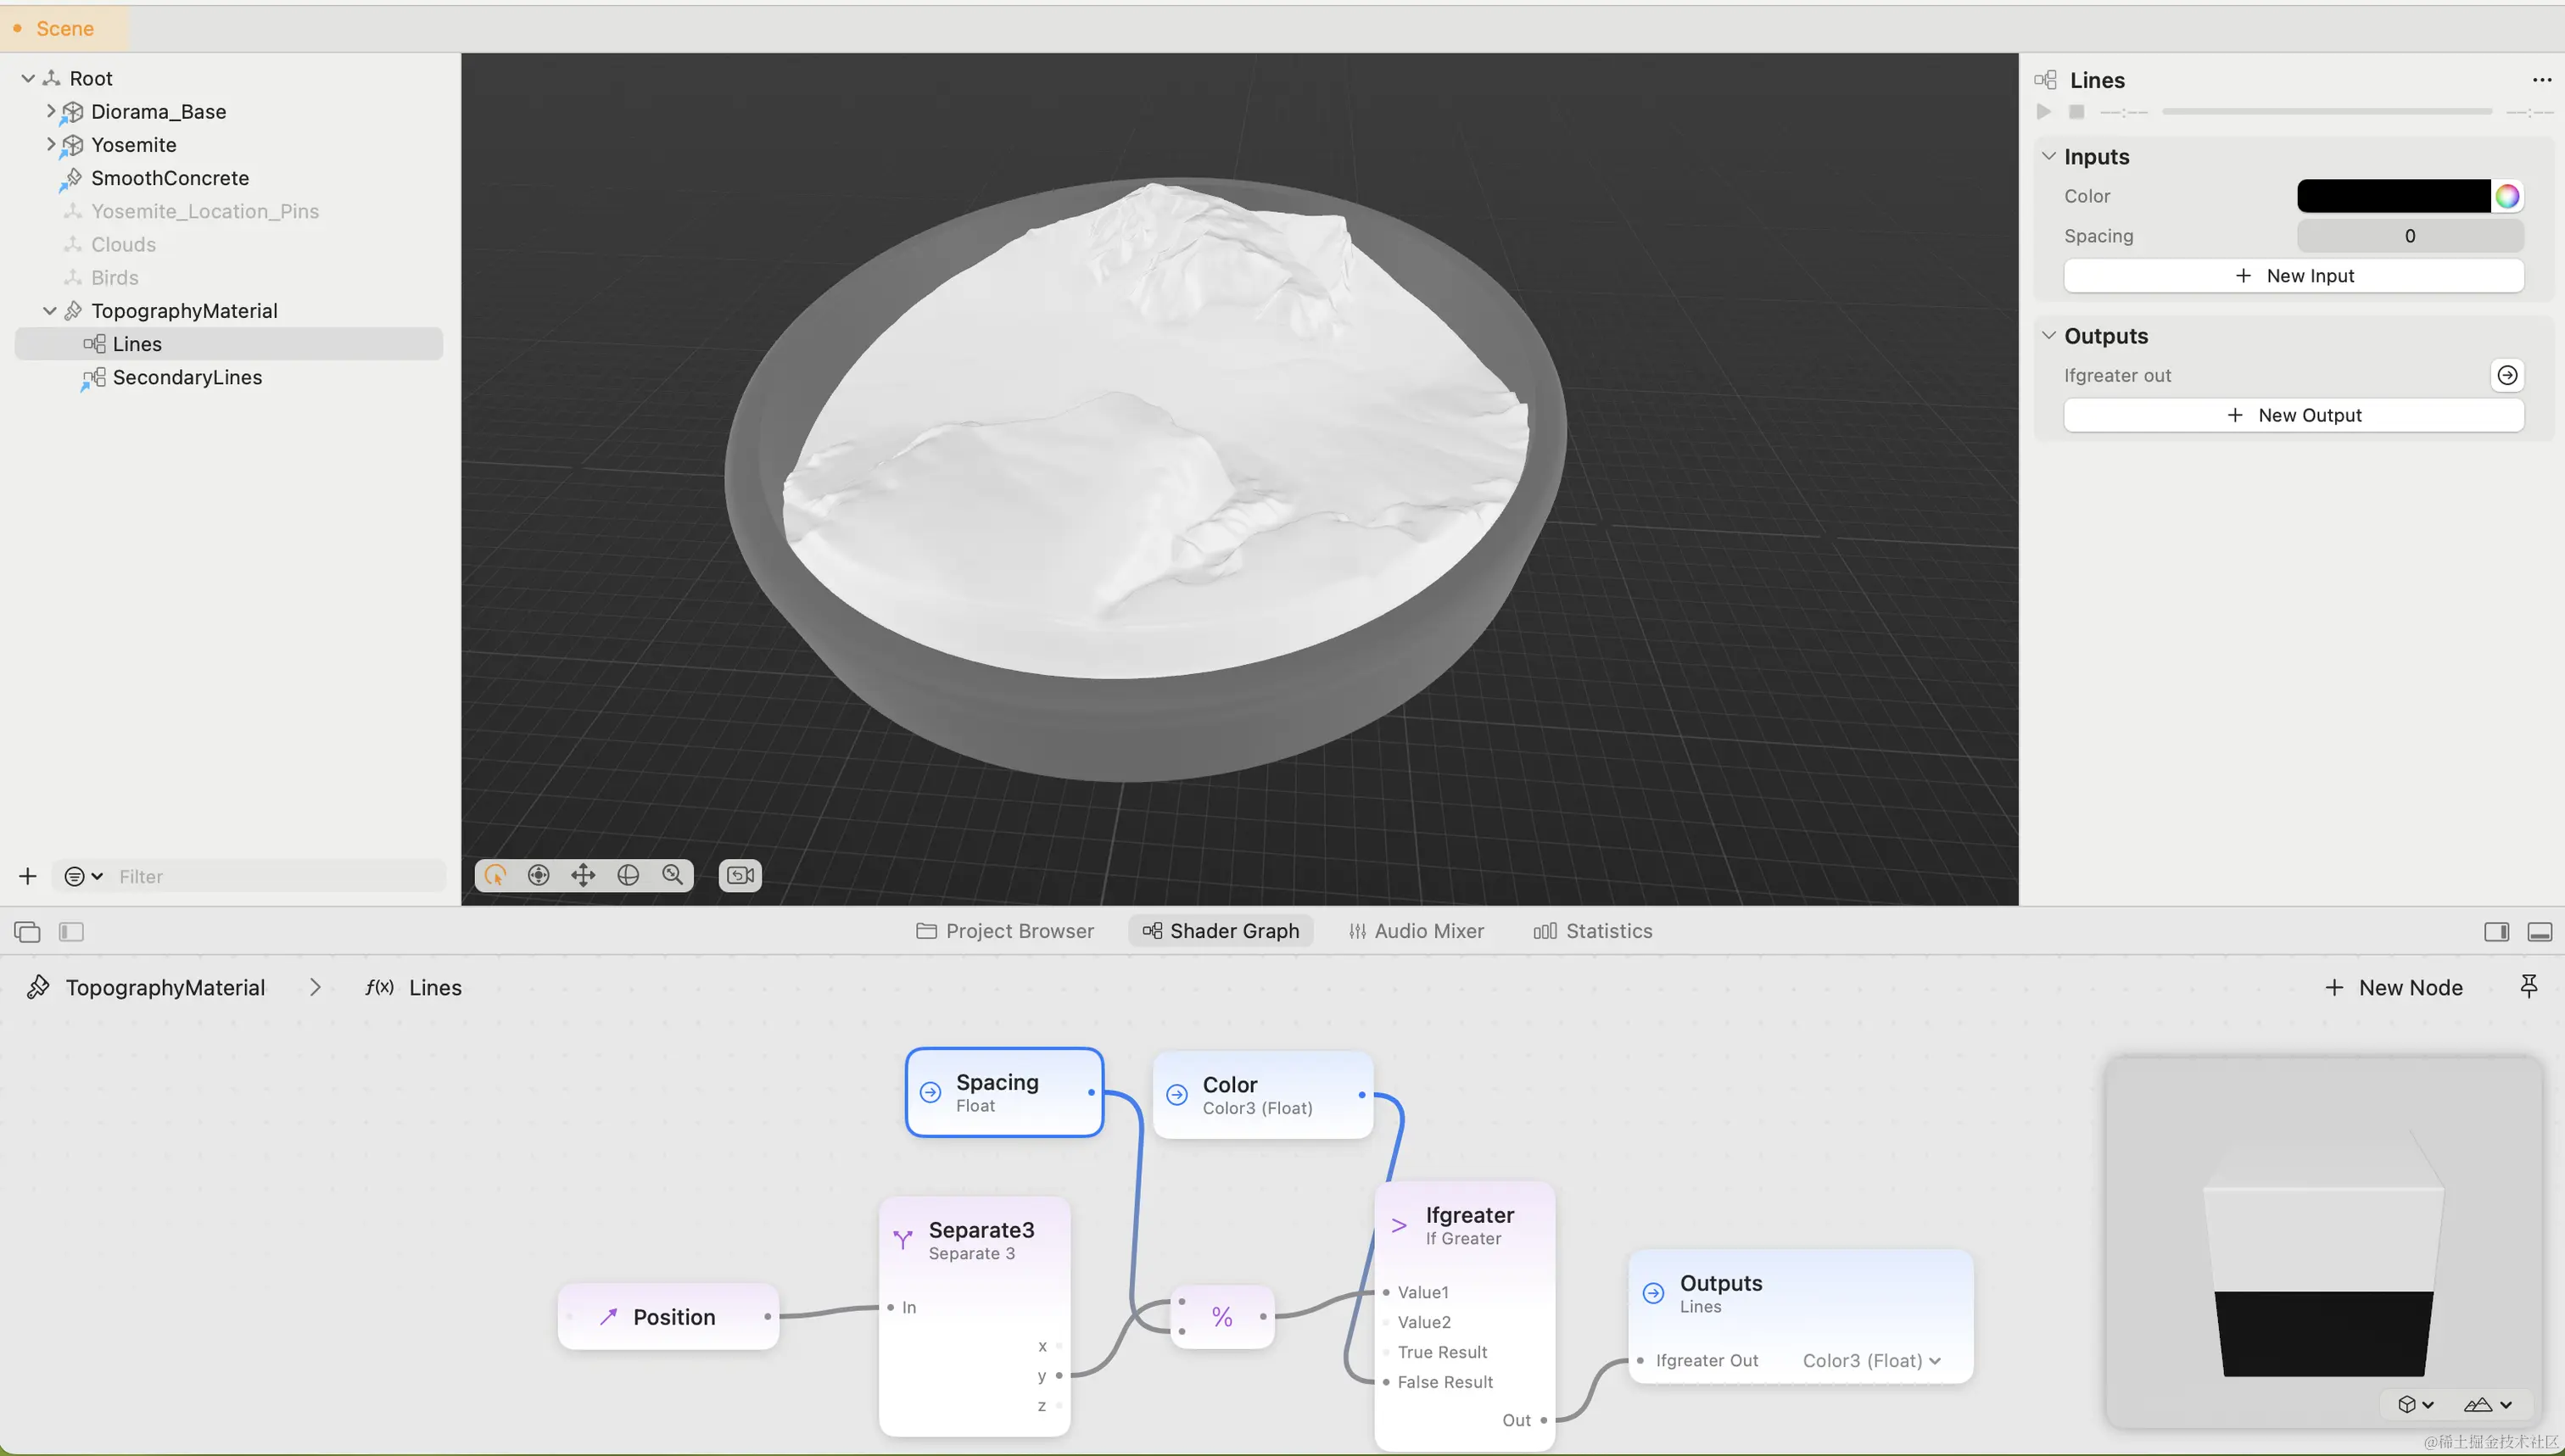Viewport: 2565px width, 1456px height.
Task: Click the pin icon beside New Node
Action: pos(2528,987)
